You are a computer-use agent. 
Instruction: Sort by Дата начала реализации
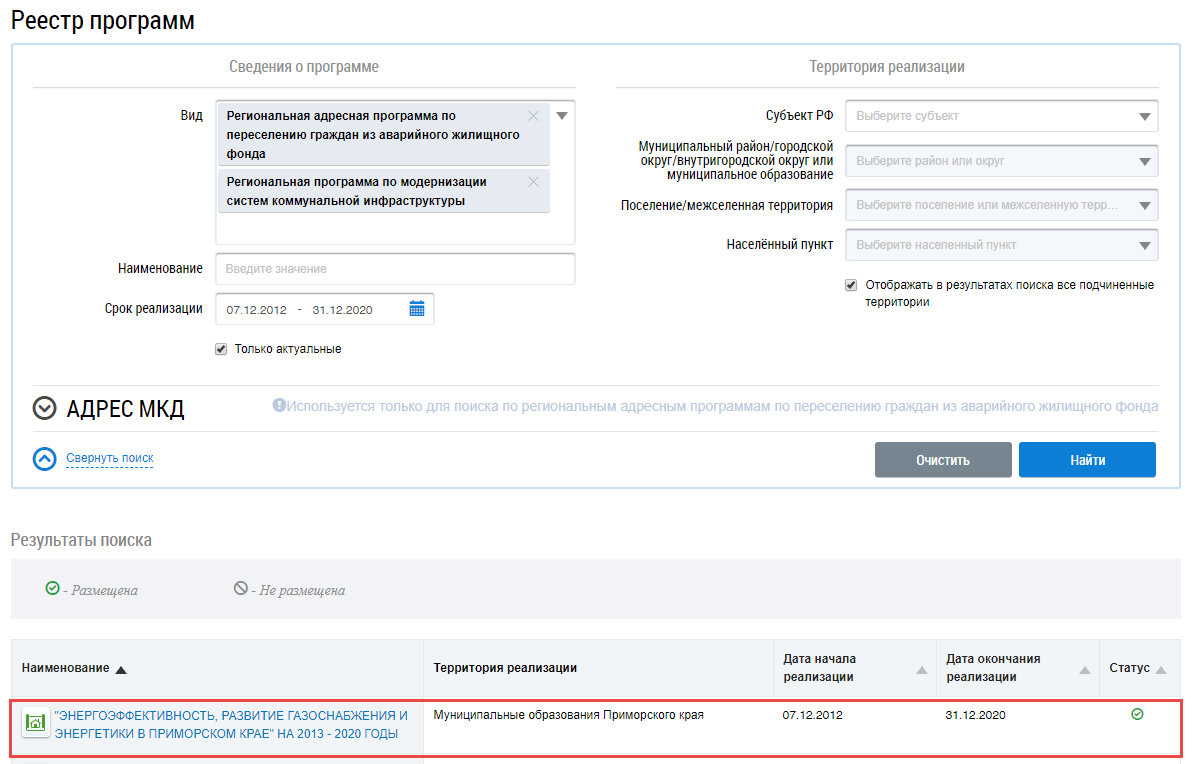(922, 670)
